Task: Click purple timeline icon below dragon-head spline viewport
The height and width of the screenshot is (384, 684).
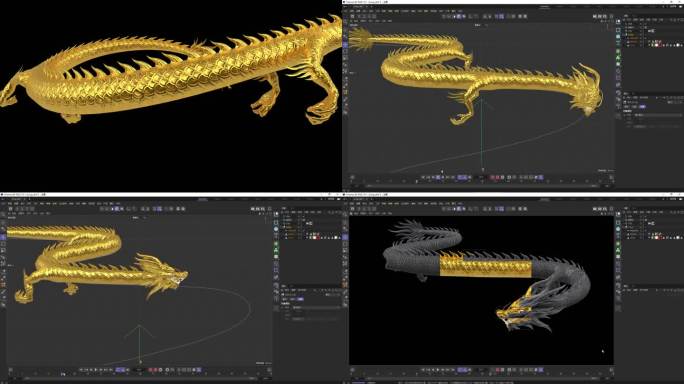Action: click(120, 370)
